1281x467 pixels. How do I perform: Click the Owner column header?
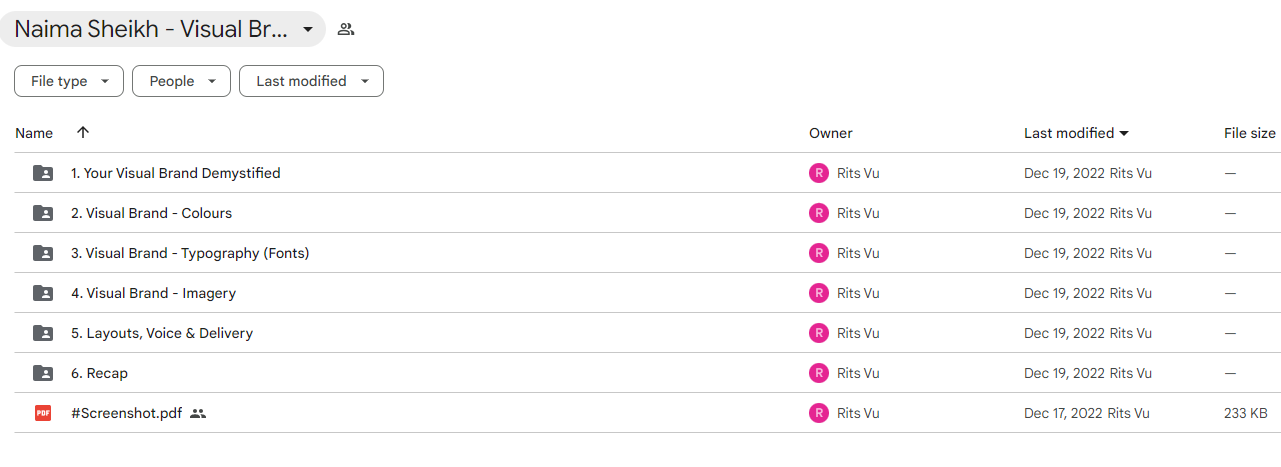coord(831,133)
